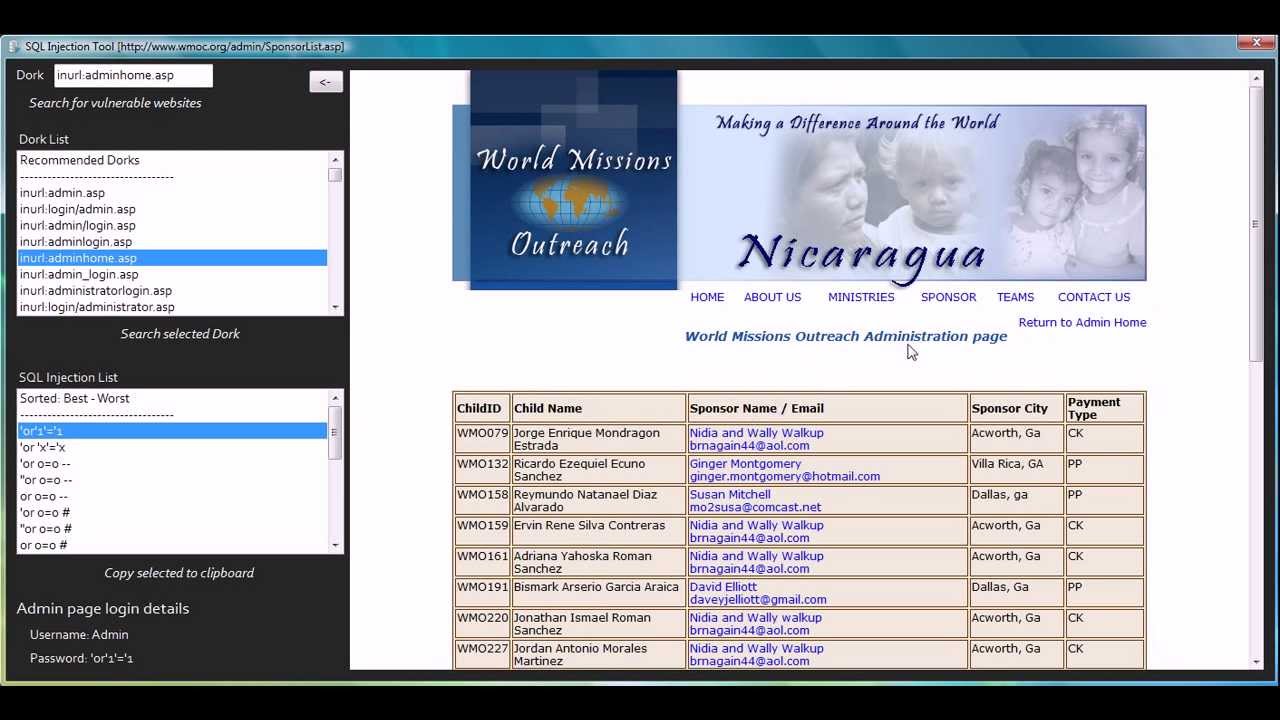1280x720 pixels.
Task: Click Dork List scroll down arrow
Action: click(335, 307)
